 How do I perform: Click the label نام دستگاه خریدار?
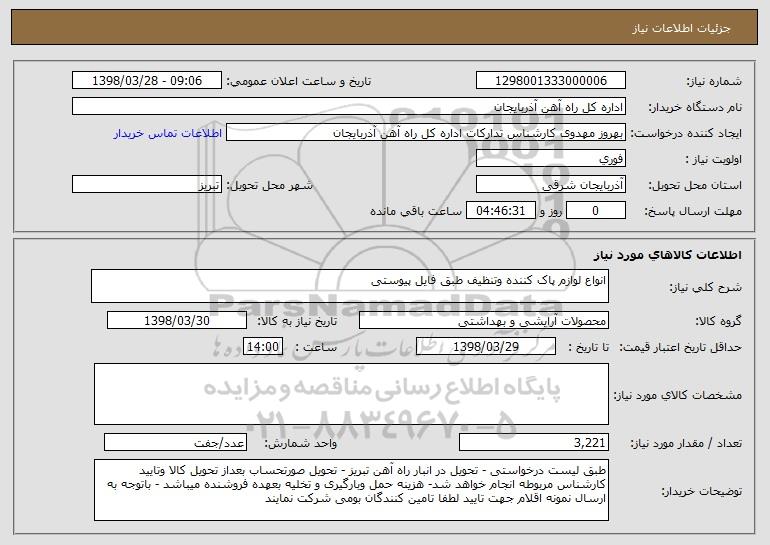[695, 108]
